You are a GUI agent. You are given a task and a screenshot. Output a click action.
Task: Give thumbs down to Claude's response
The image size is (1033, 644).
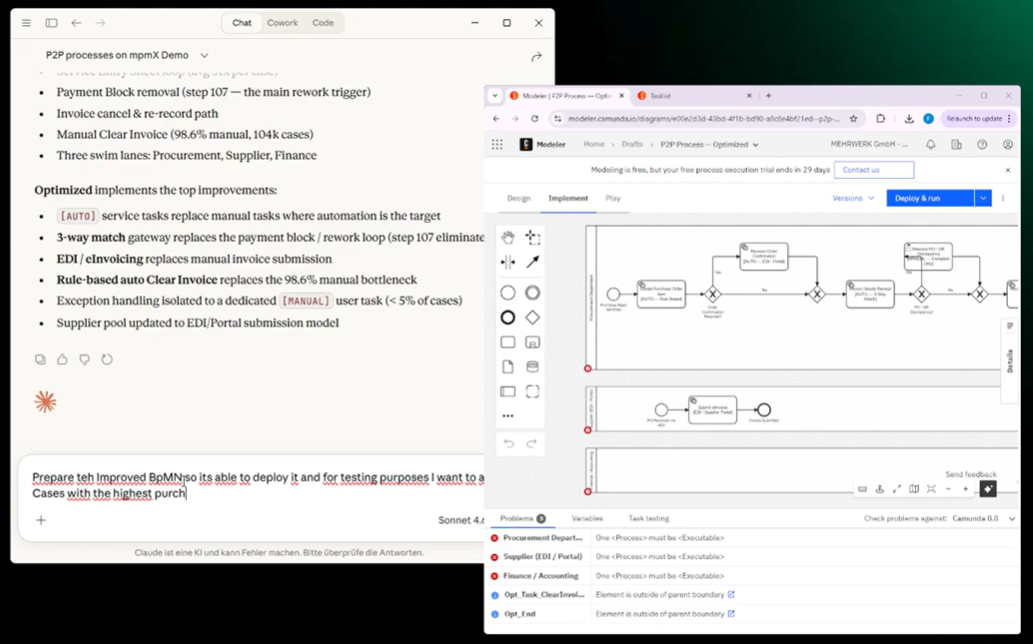pyautogui.click(x=84, y=359)
